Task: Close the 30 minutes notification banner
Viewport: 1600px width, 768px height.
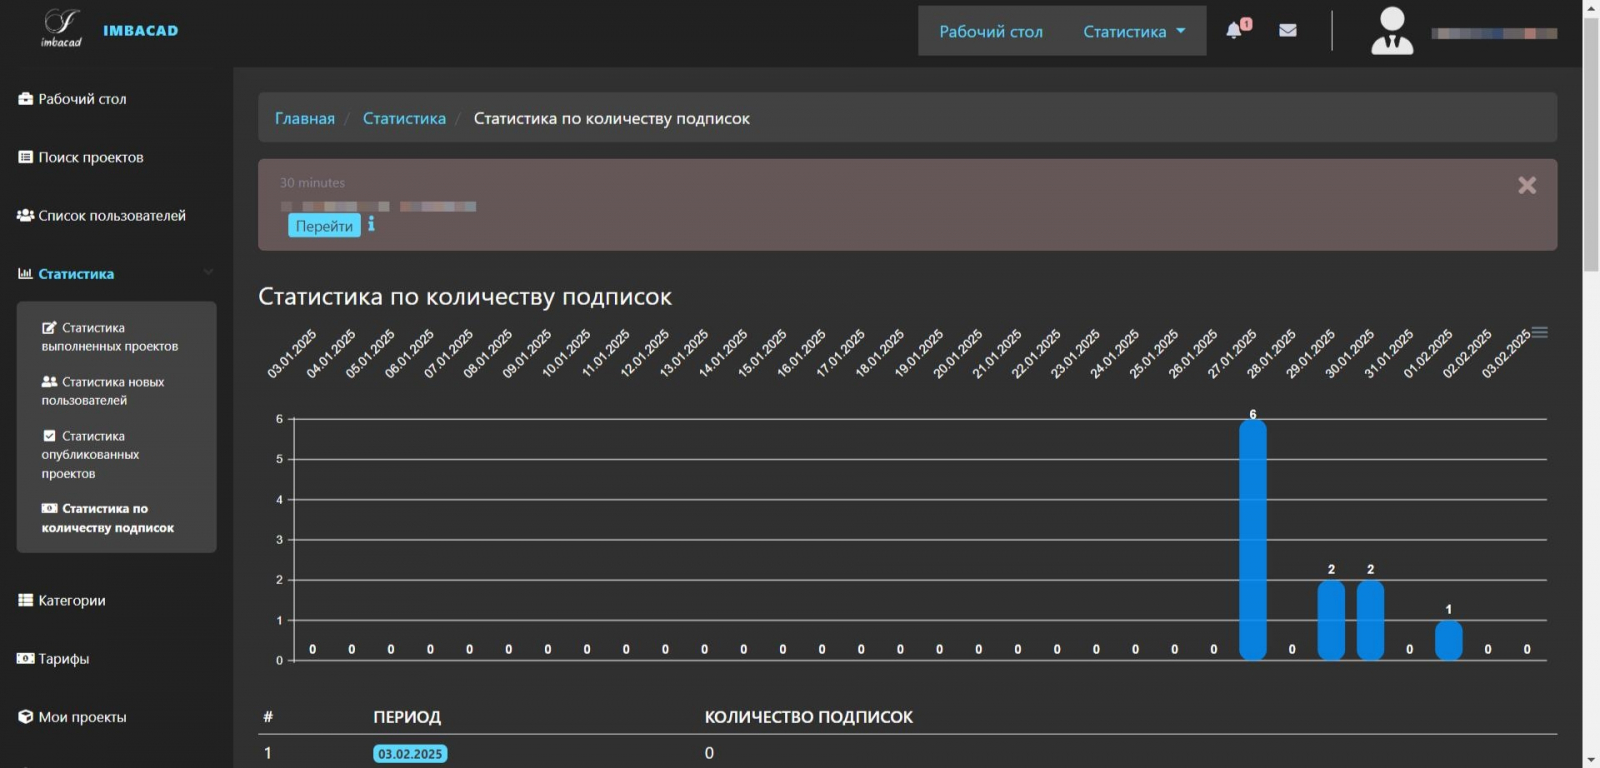Action: [x=1526, y=185]
